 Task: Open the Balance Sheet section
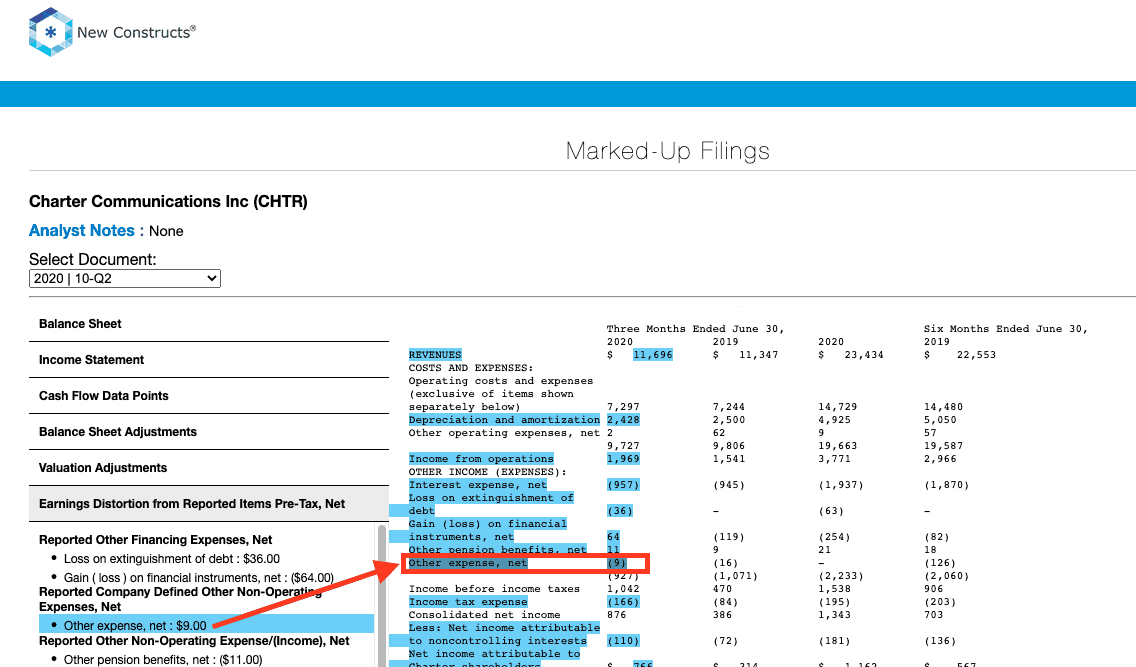(x=209, y=324)
